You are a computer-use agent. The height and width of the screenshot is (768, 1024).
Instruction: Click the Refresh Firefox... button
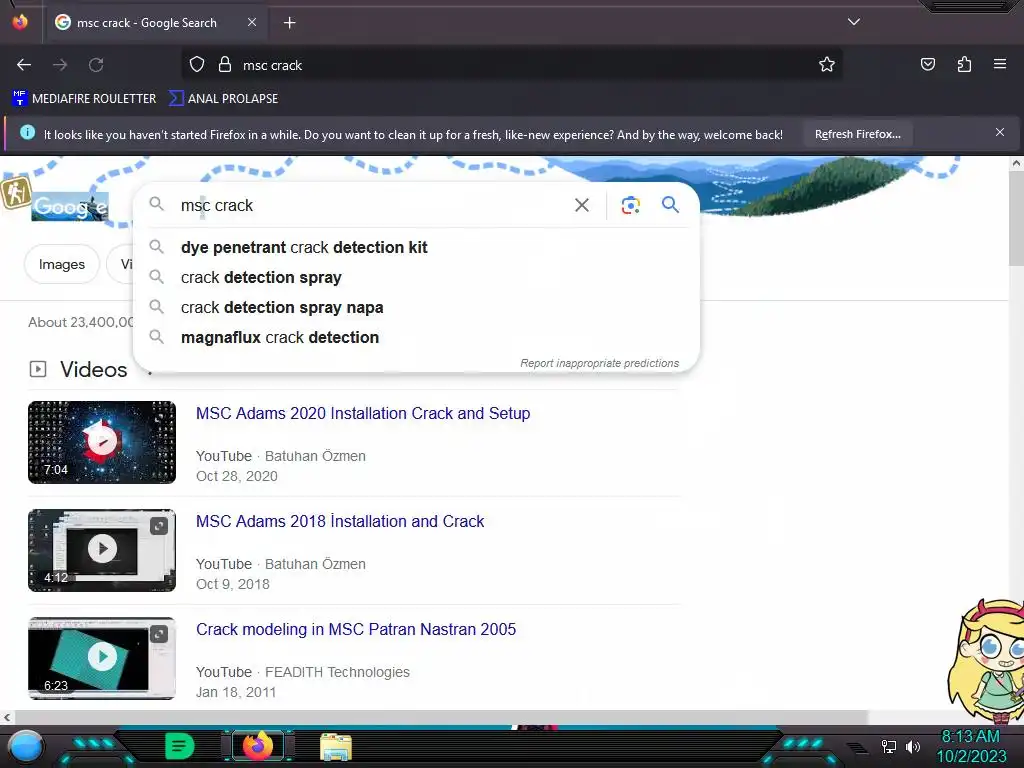click(x=857, y=135)
